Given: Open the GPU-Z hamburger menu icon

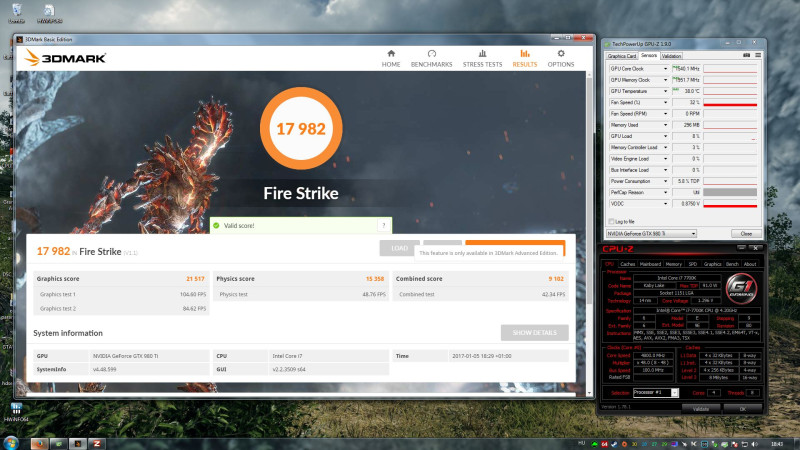Looking at the screenshot, I should click(x=758, y=55).
